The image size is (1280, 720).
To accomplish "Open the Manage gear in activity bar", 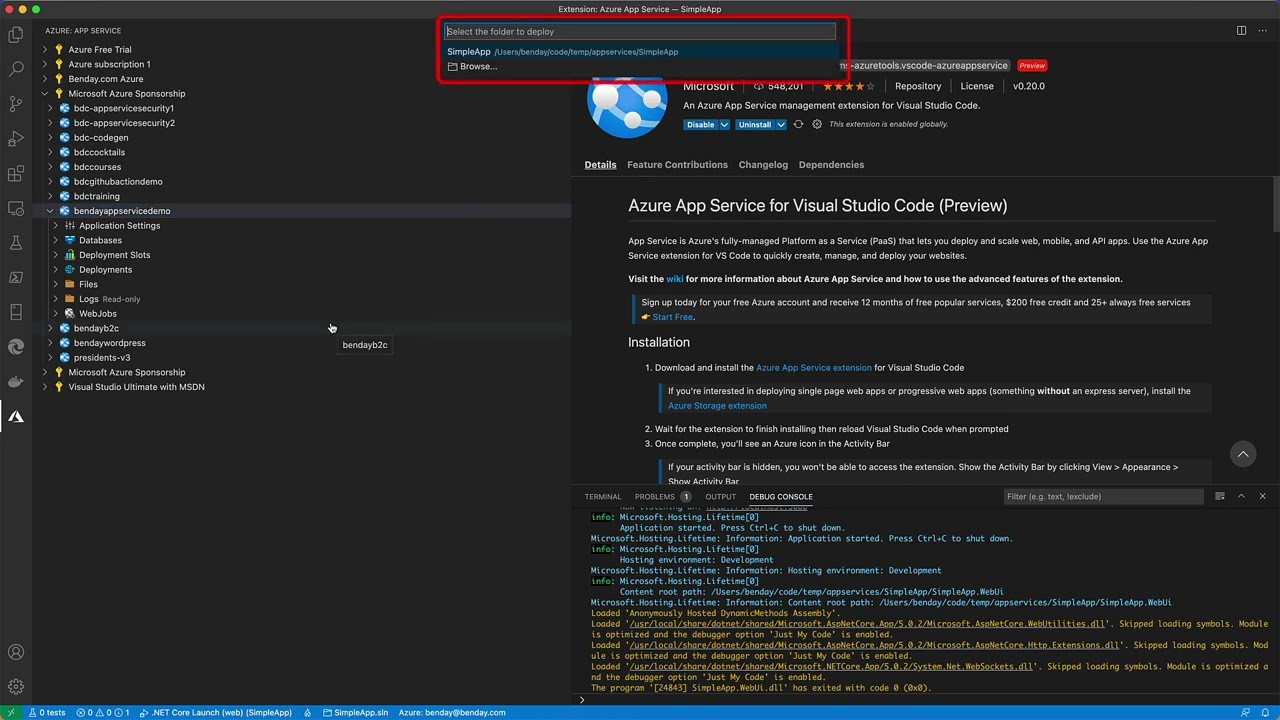I will click(x=16, y=687).
